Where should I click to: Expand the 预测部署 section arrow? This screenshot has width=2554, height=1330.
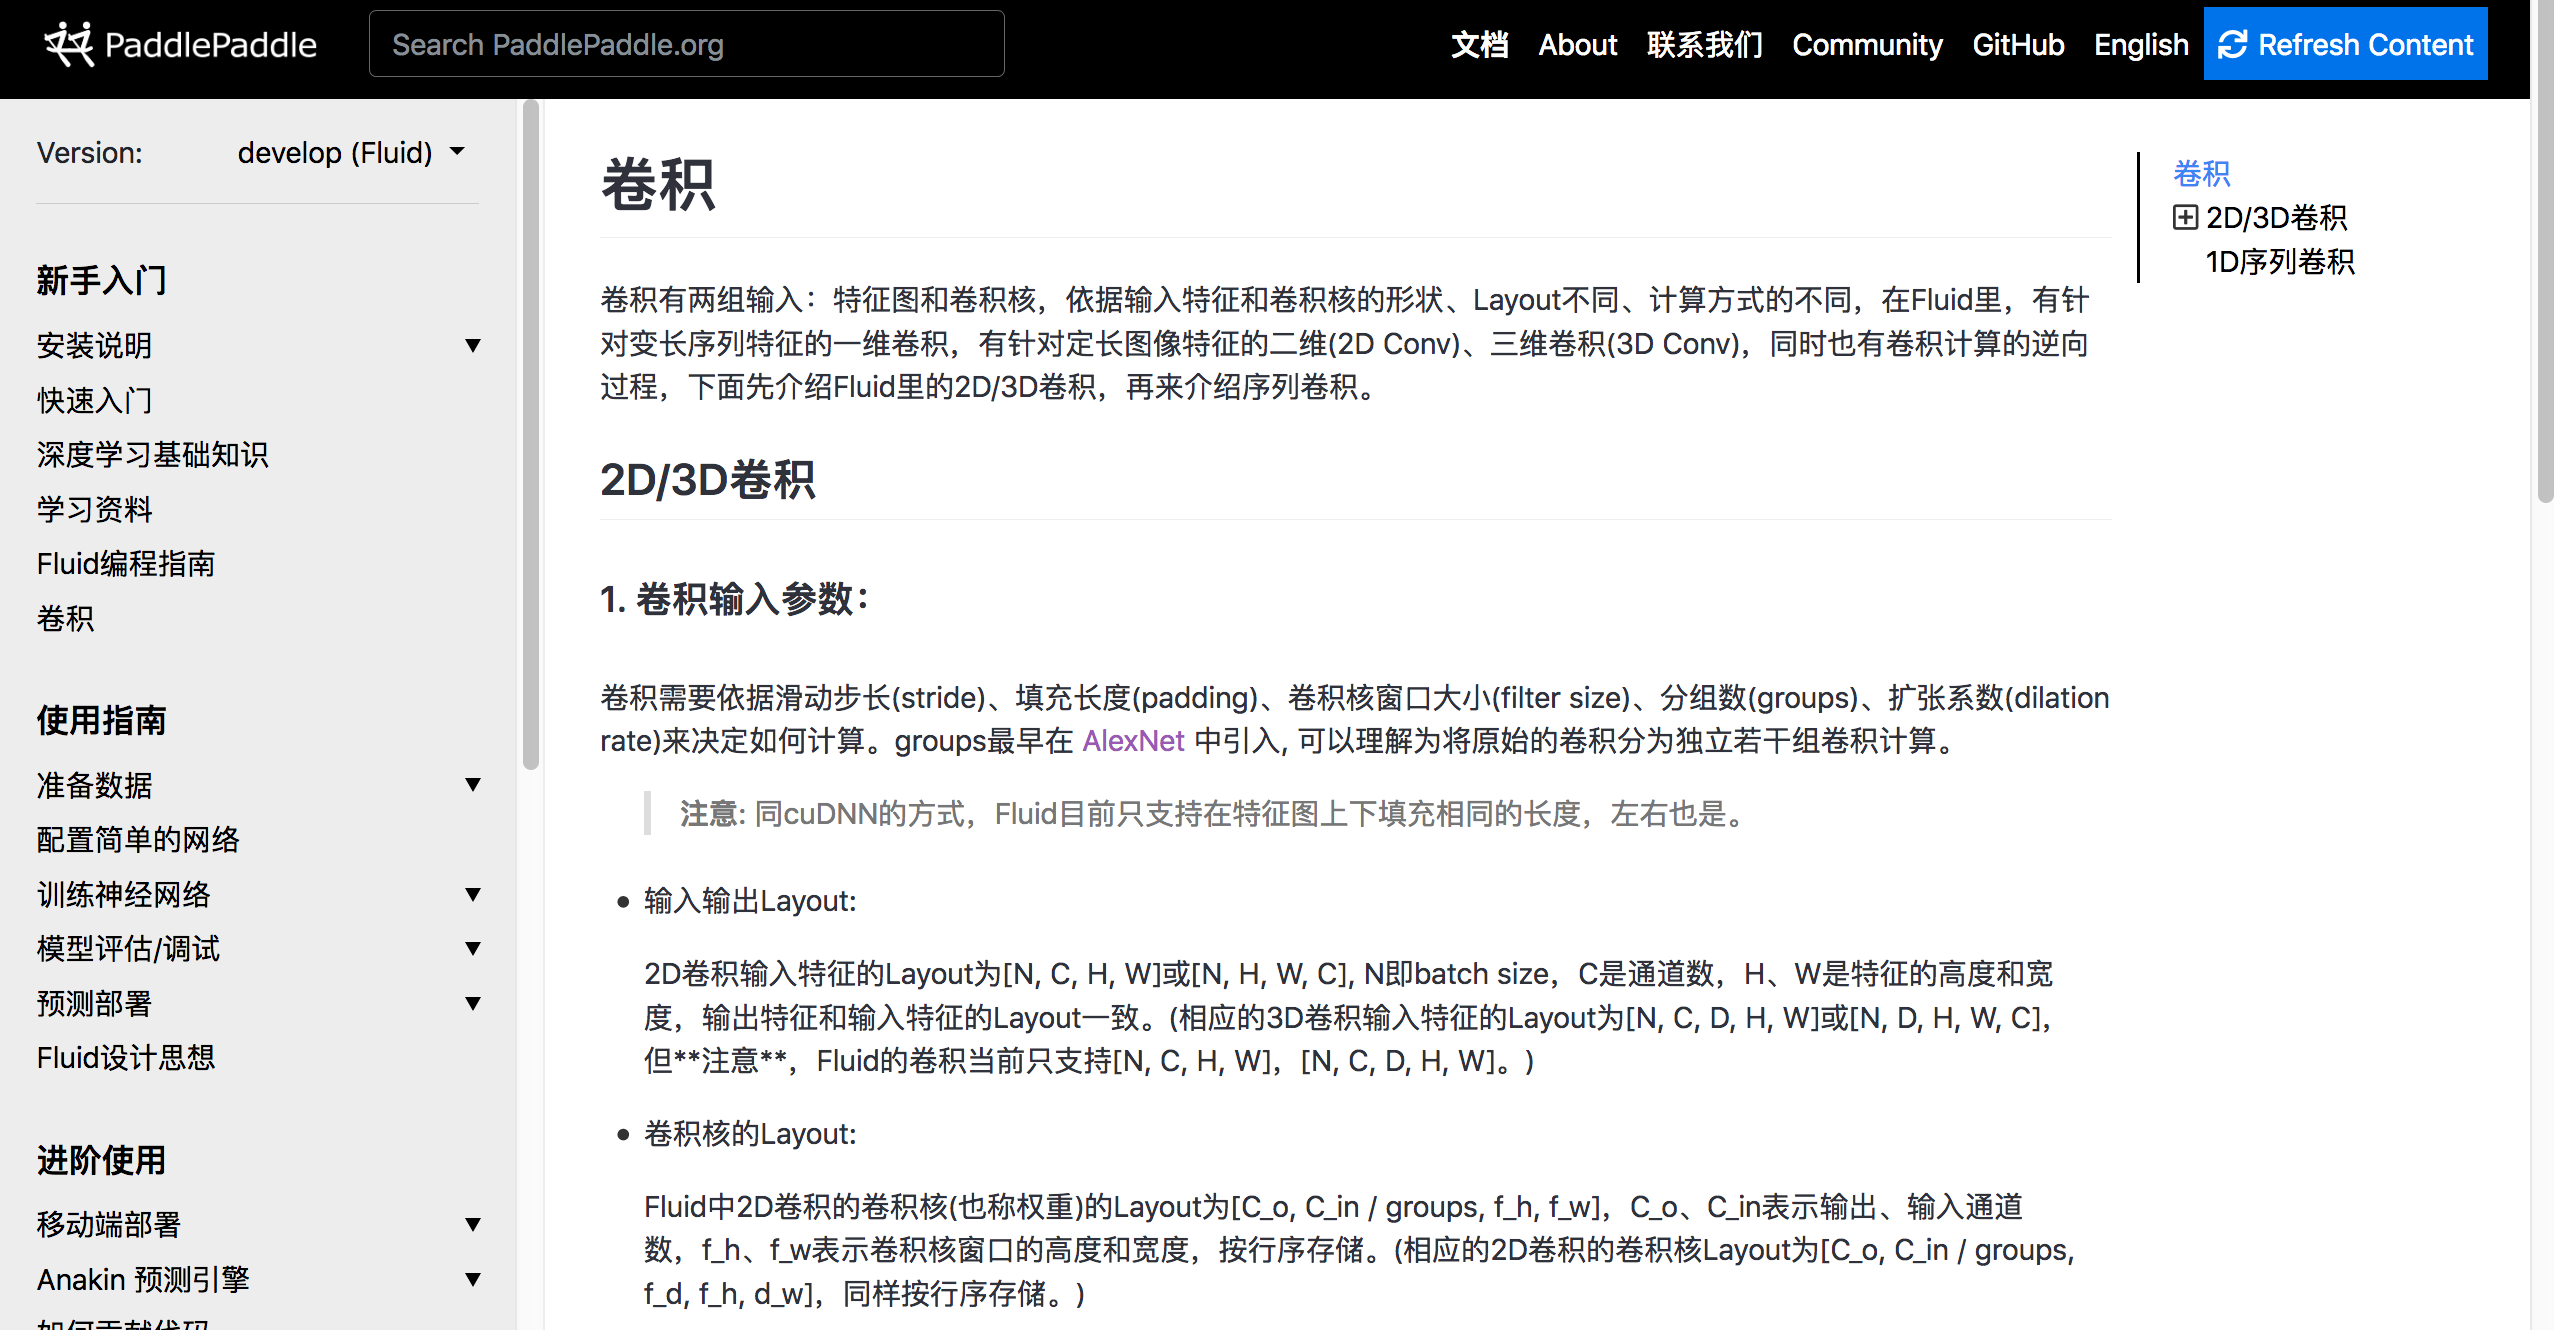473,1004
